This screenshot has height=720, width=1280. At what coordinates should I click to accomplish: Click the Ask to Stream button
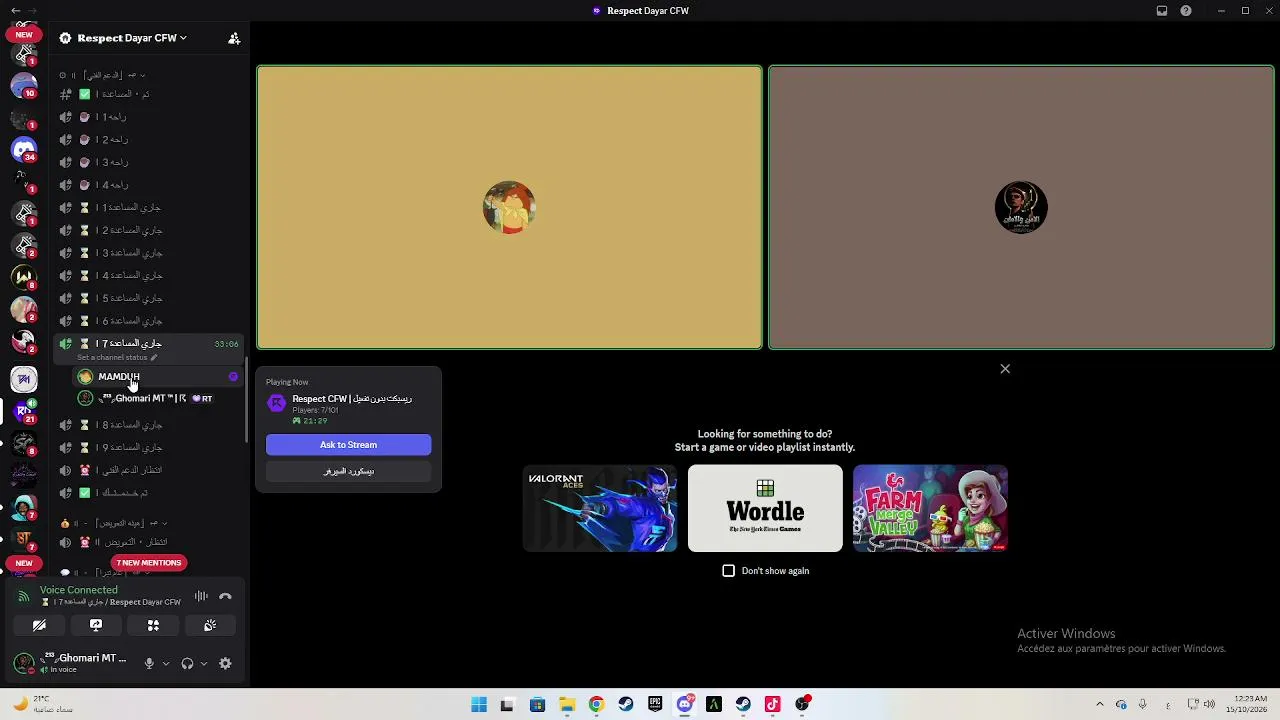tap(348, 445)
